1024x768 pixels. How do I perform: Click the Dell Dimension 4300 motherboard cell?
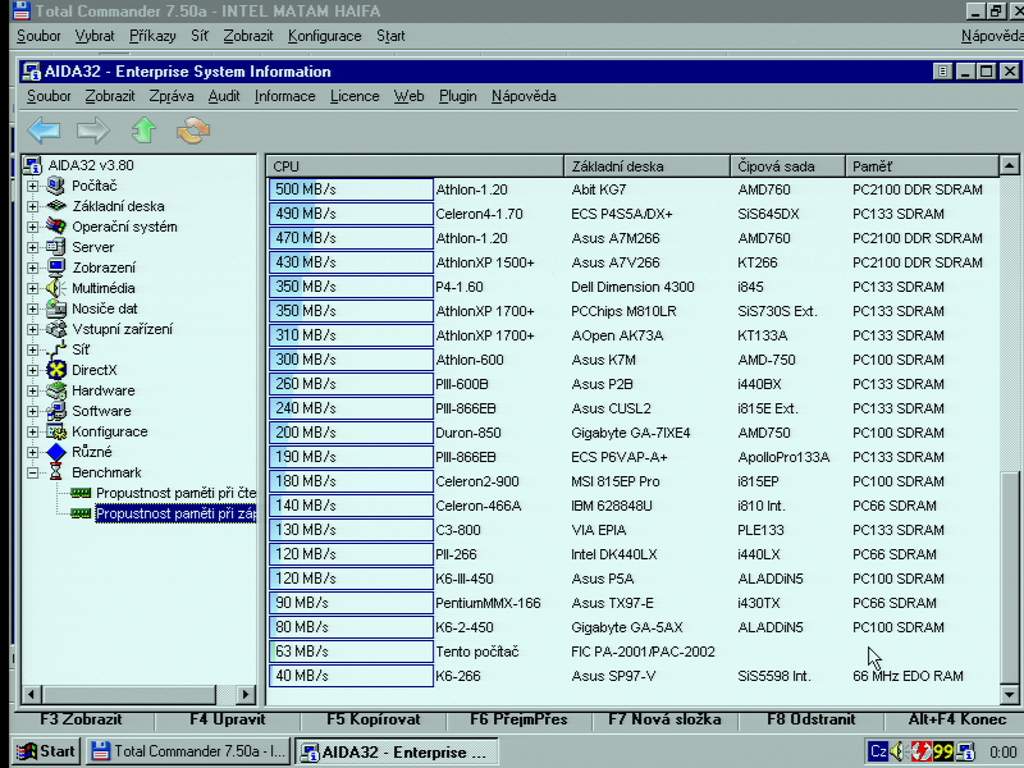point(633,287)
